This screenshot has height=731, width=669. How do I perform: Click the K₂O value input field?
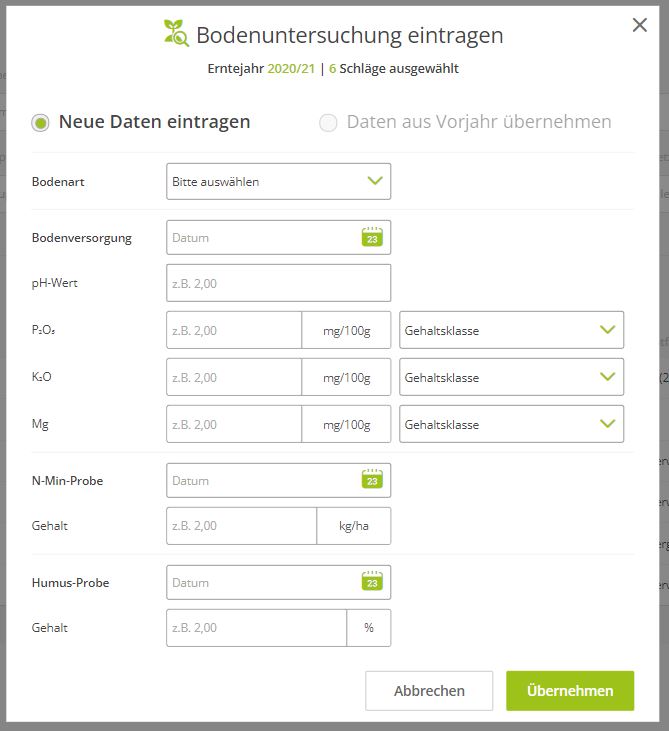point(234,377)
